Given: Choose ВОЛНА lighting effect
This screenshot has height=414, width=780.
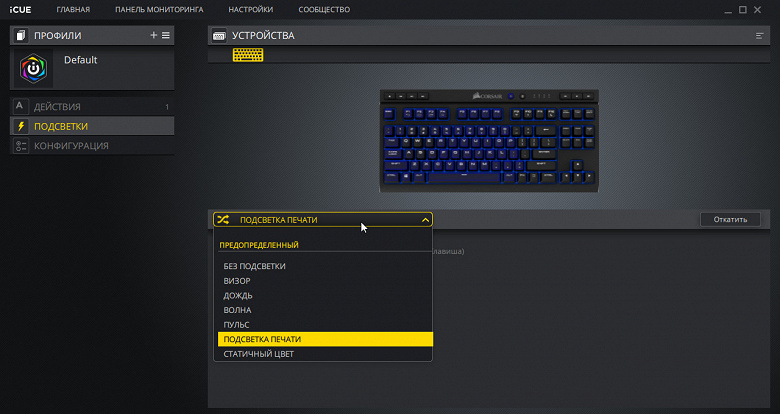Looking at the screenshot, I should tap(325, 310).
